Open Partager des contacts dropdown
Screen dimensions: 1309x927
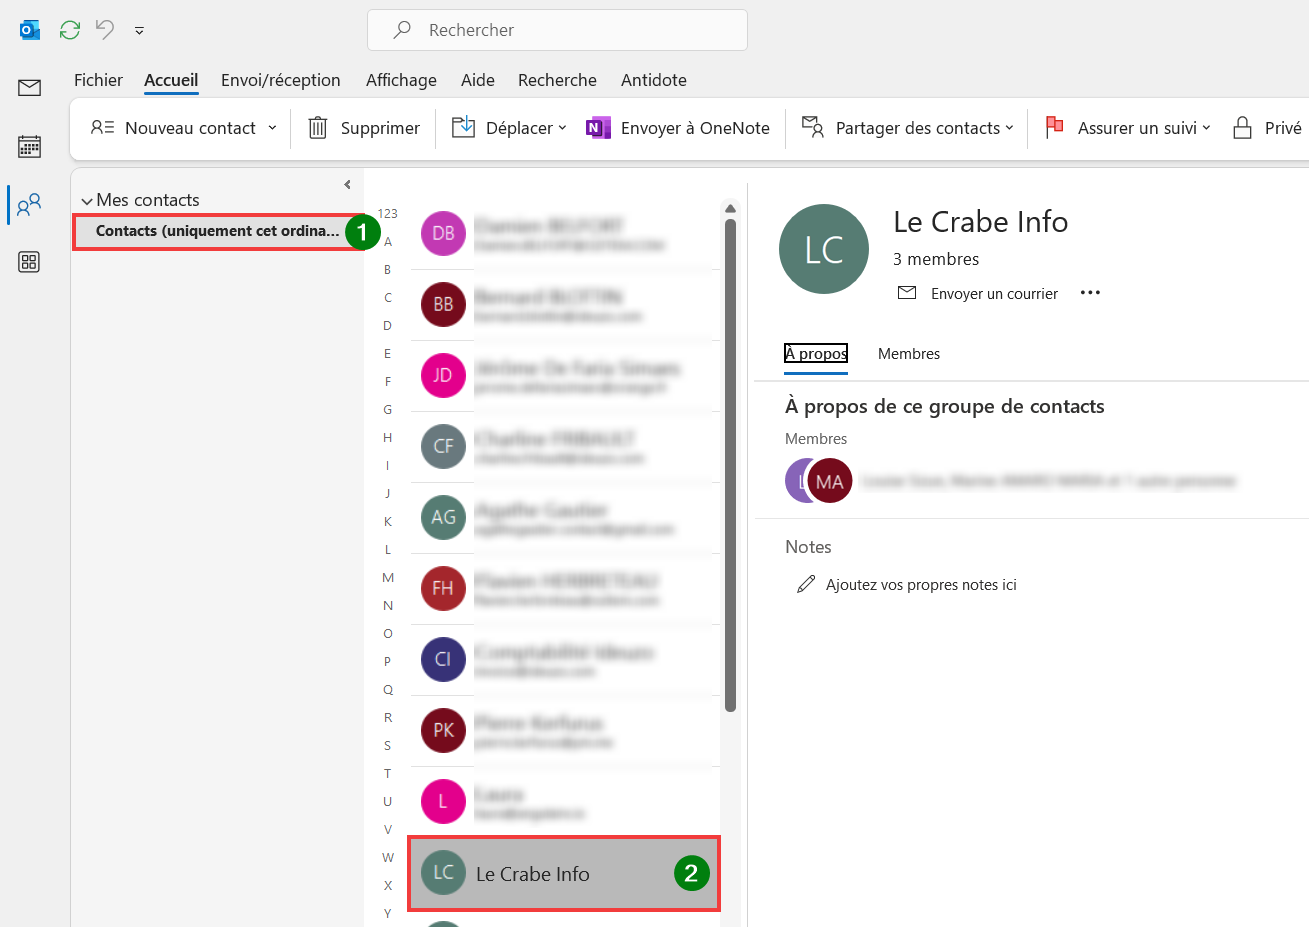click(908, 128)
